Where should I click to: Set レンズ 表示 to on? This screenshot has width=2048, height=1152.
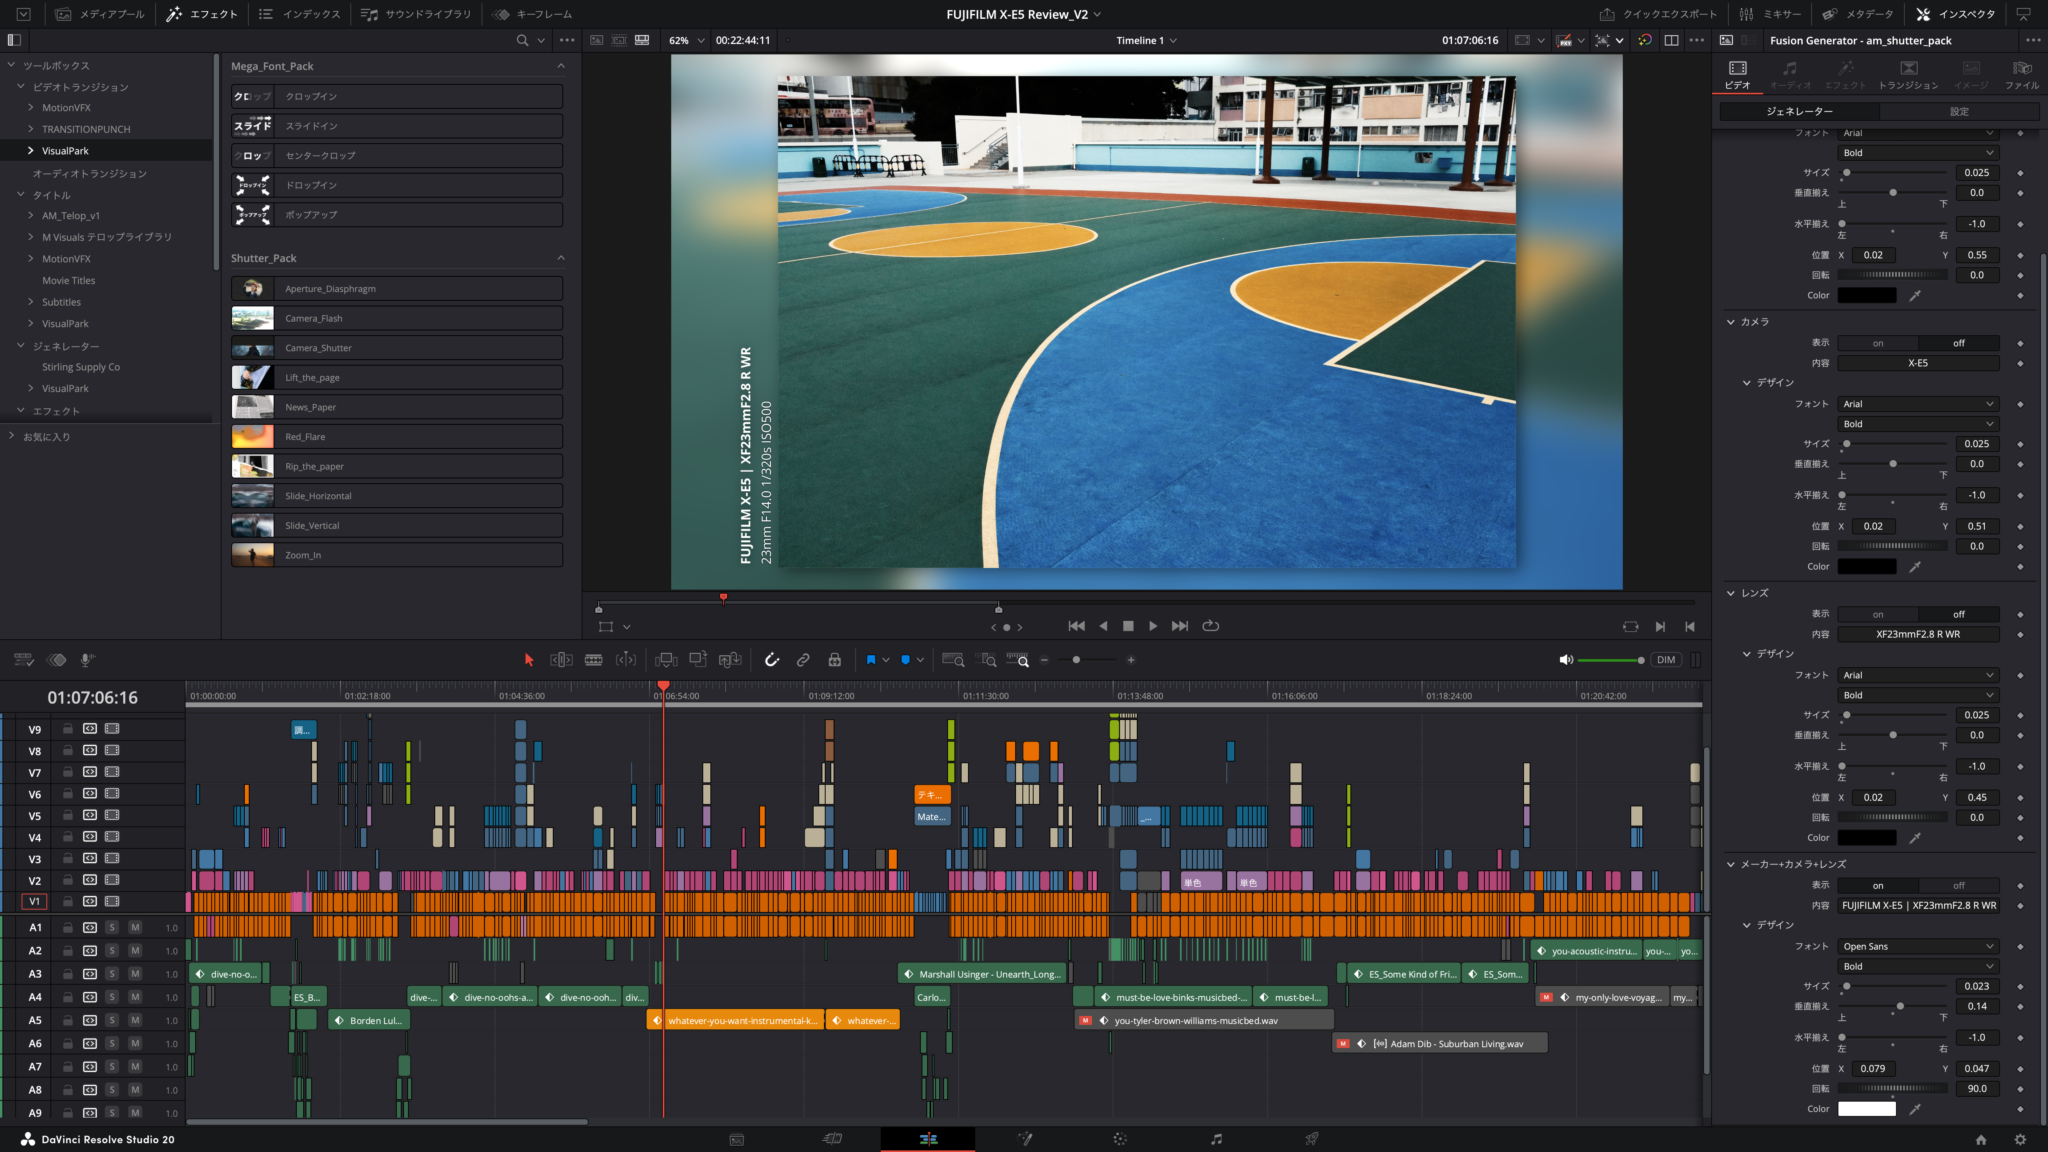(1878, 614)
